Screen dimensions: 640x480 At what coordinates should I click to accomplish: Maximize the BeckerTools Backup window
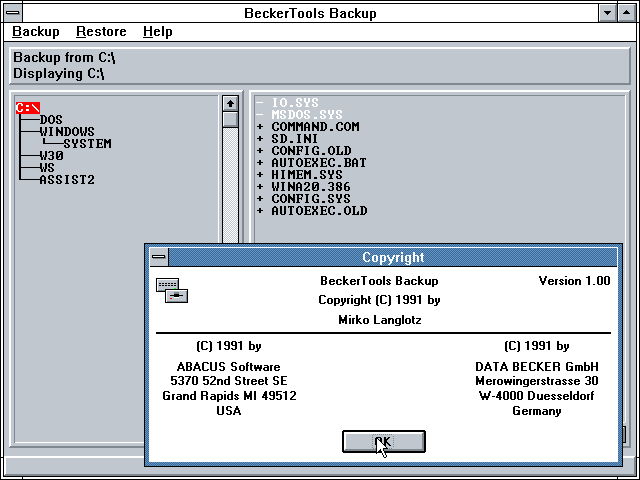(627, 13)
